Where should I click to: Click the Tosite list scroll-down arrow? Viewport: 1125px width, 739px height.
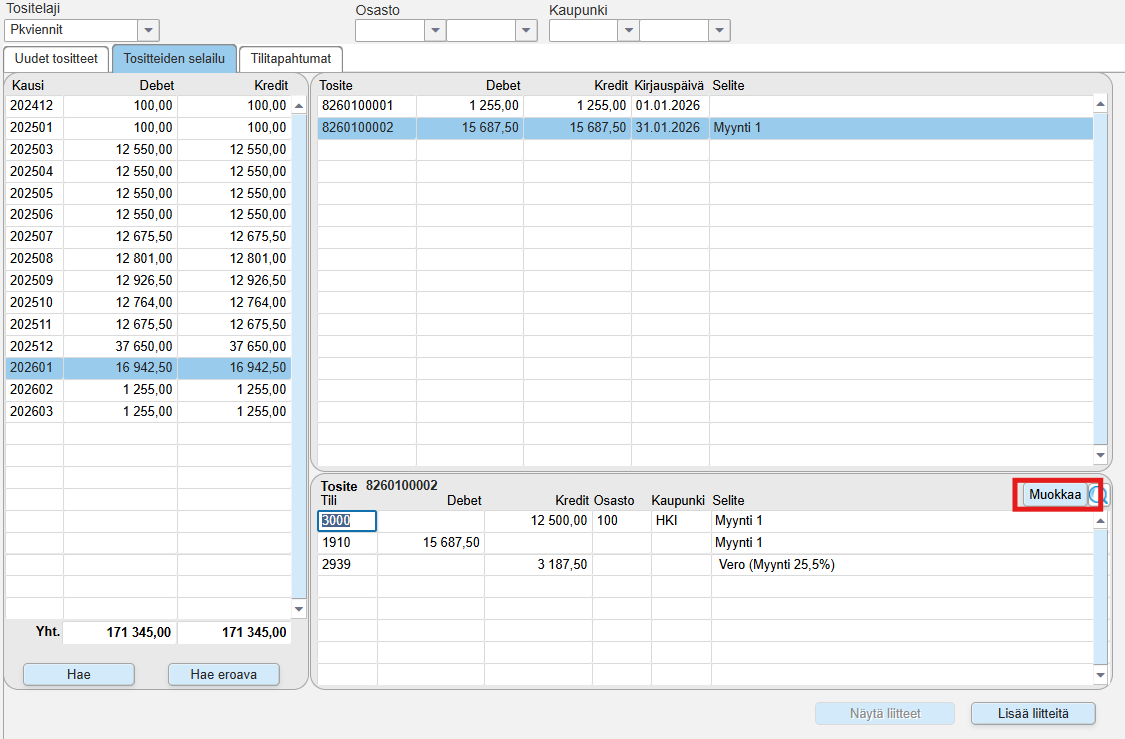click(x=1101, y=455)
